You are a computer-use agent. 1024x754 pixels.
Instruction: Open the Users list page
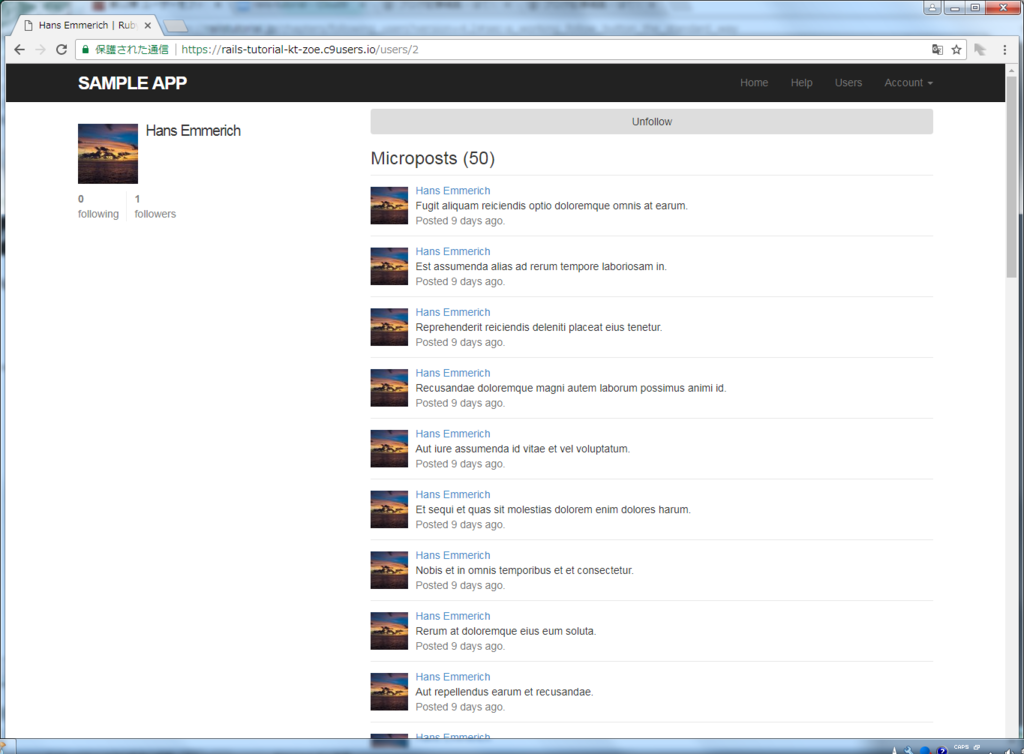[x=848, y=83]
